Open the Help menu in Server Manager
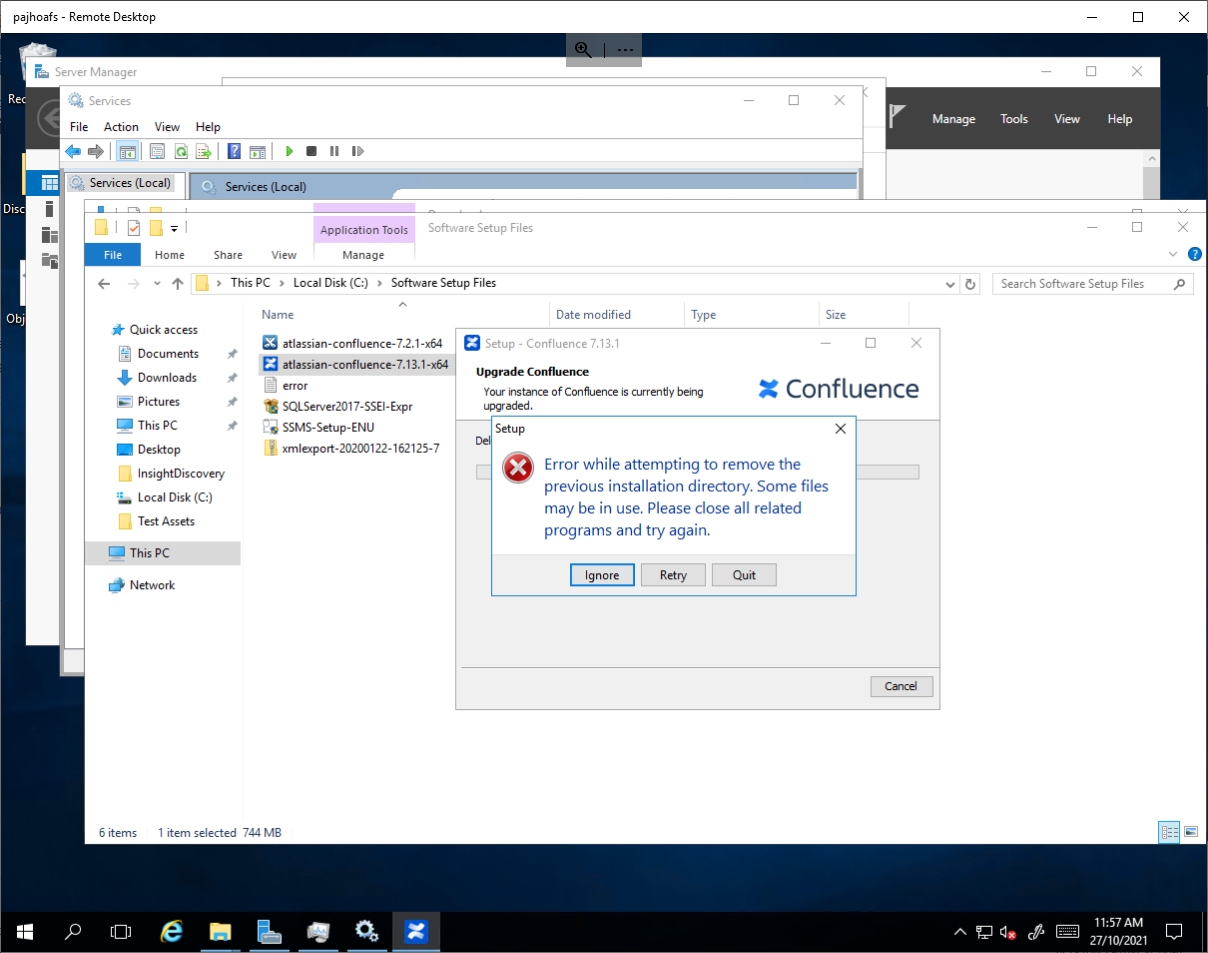1208x953 pixels. pyautogui.click(x=1120, y=119)
